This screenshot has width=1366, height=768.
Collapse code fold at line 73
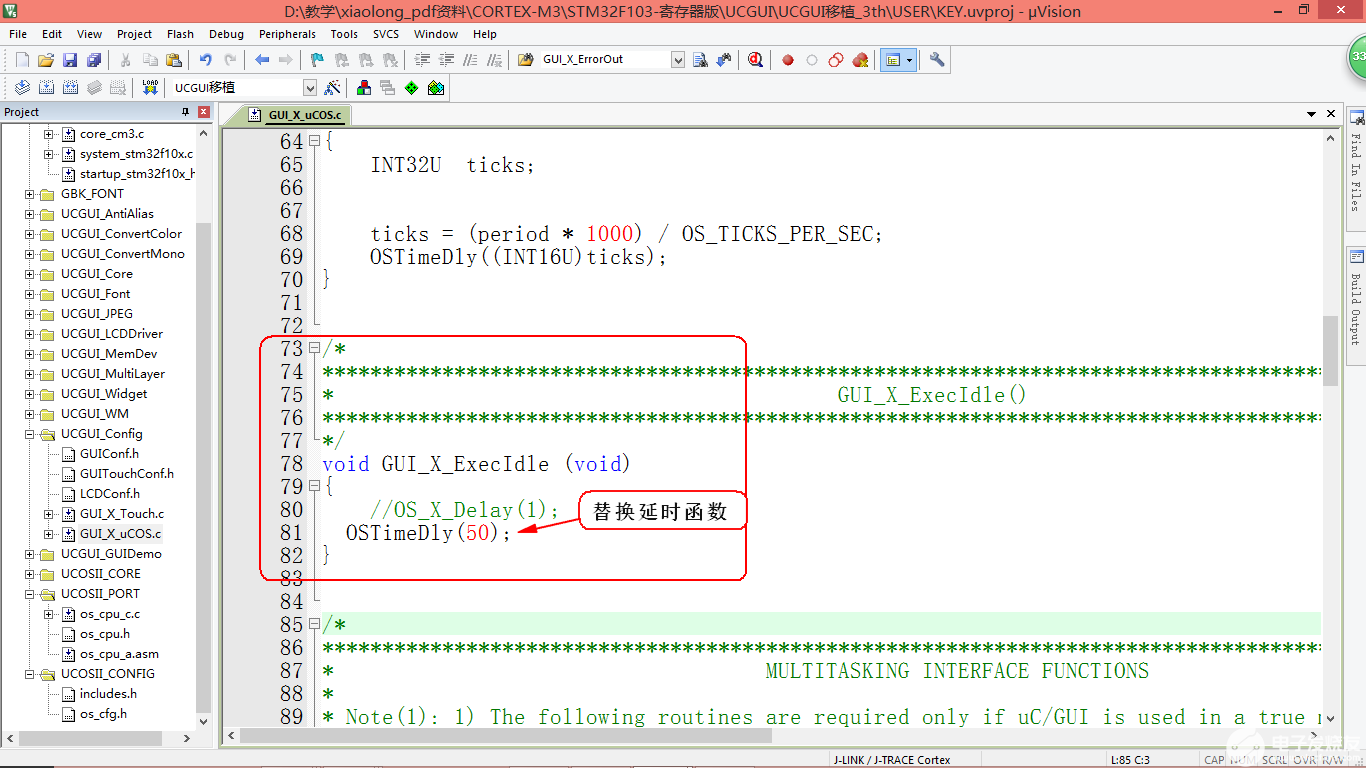(314, 348)
